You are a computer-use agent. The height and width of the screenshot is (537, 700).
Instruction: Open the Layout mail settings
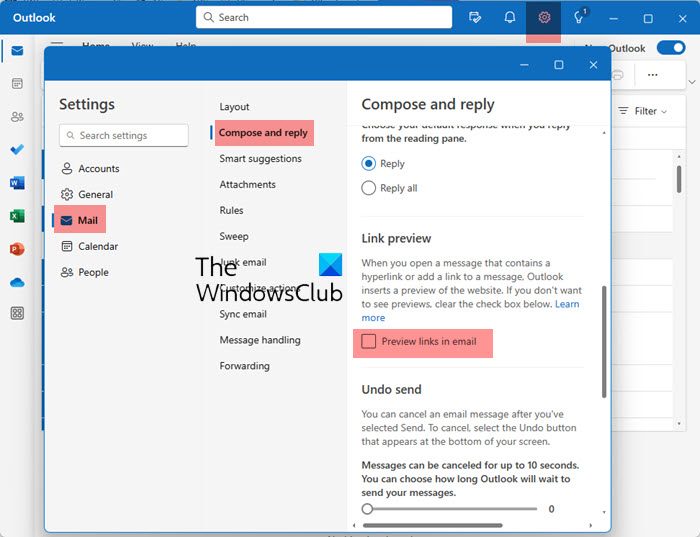pos(234,107)
